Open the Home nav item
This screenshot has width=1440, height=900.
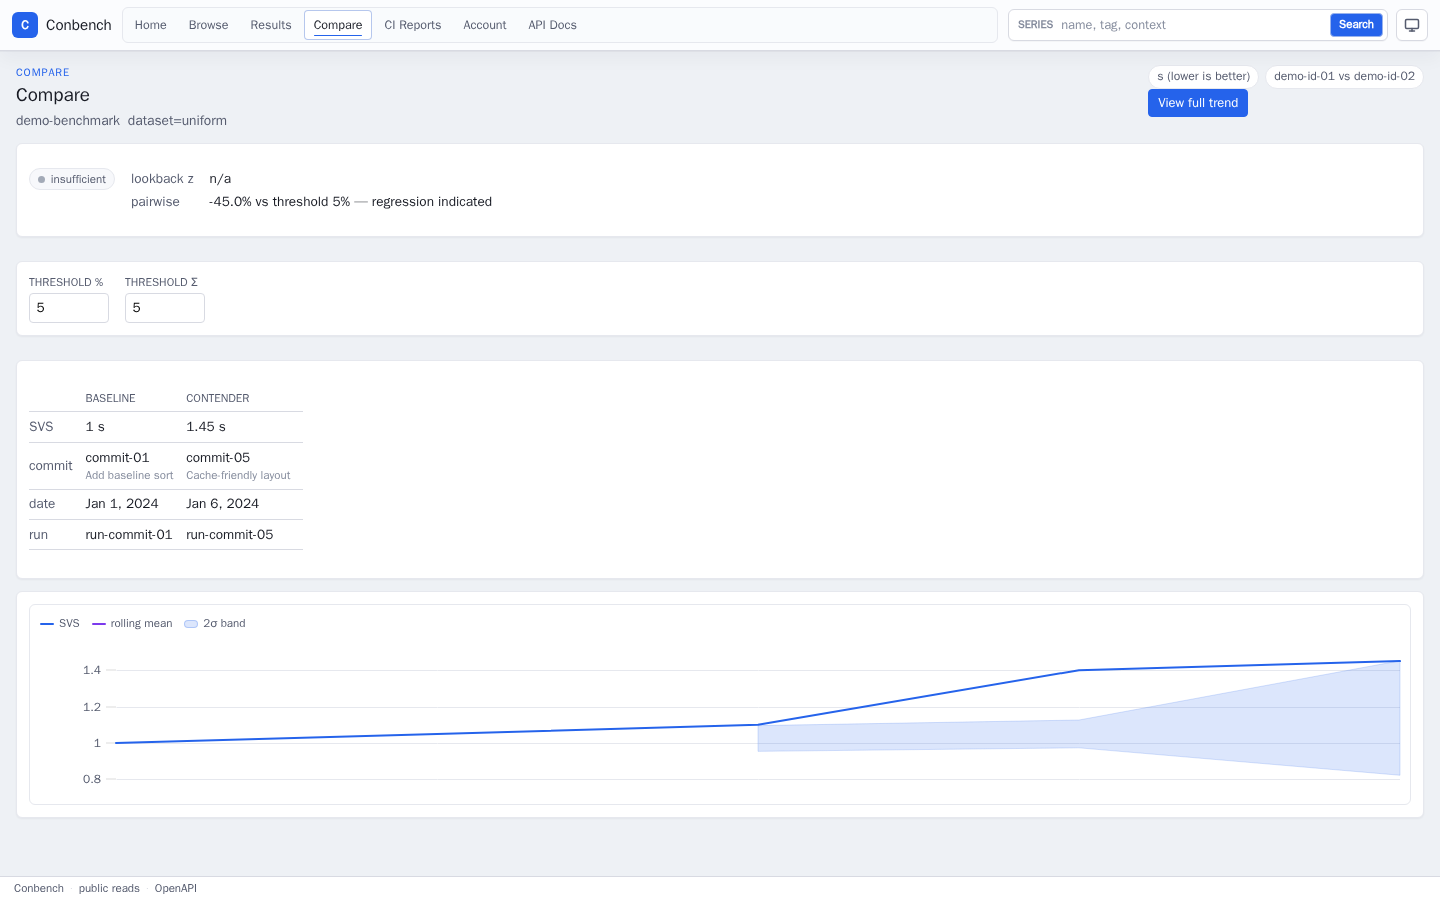click(x=151, y=25)
